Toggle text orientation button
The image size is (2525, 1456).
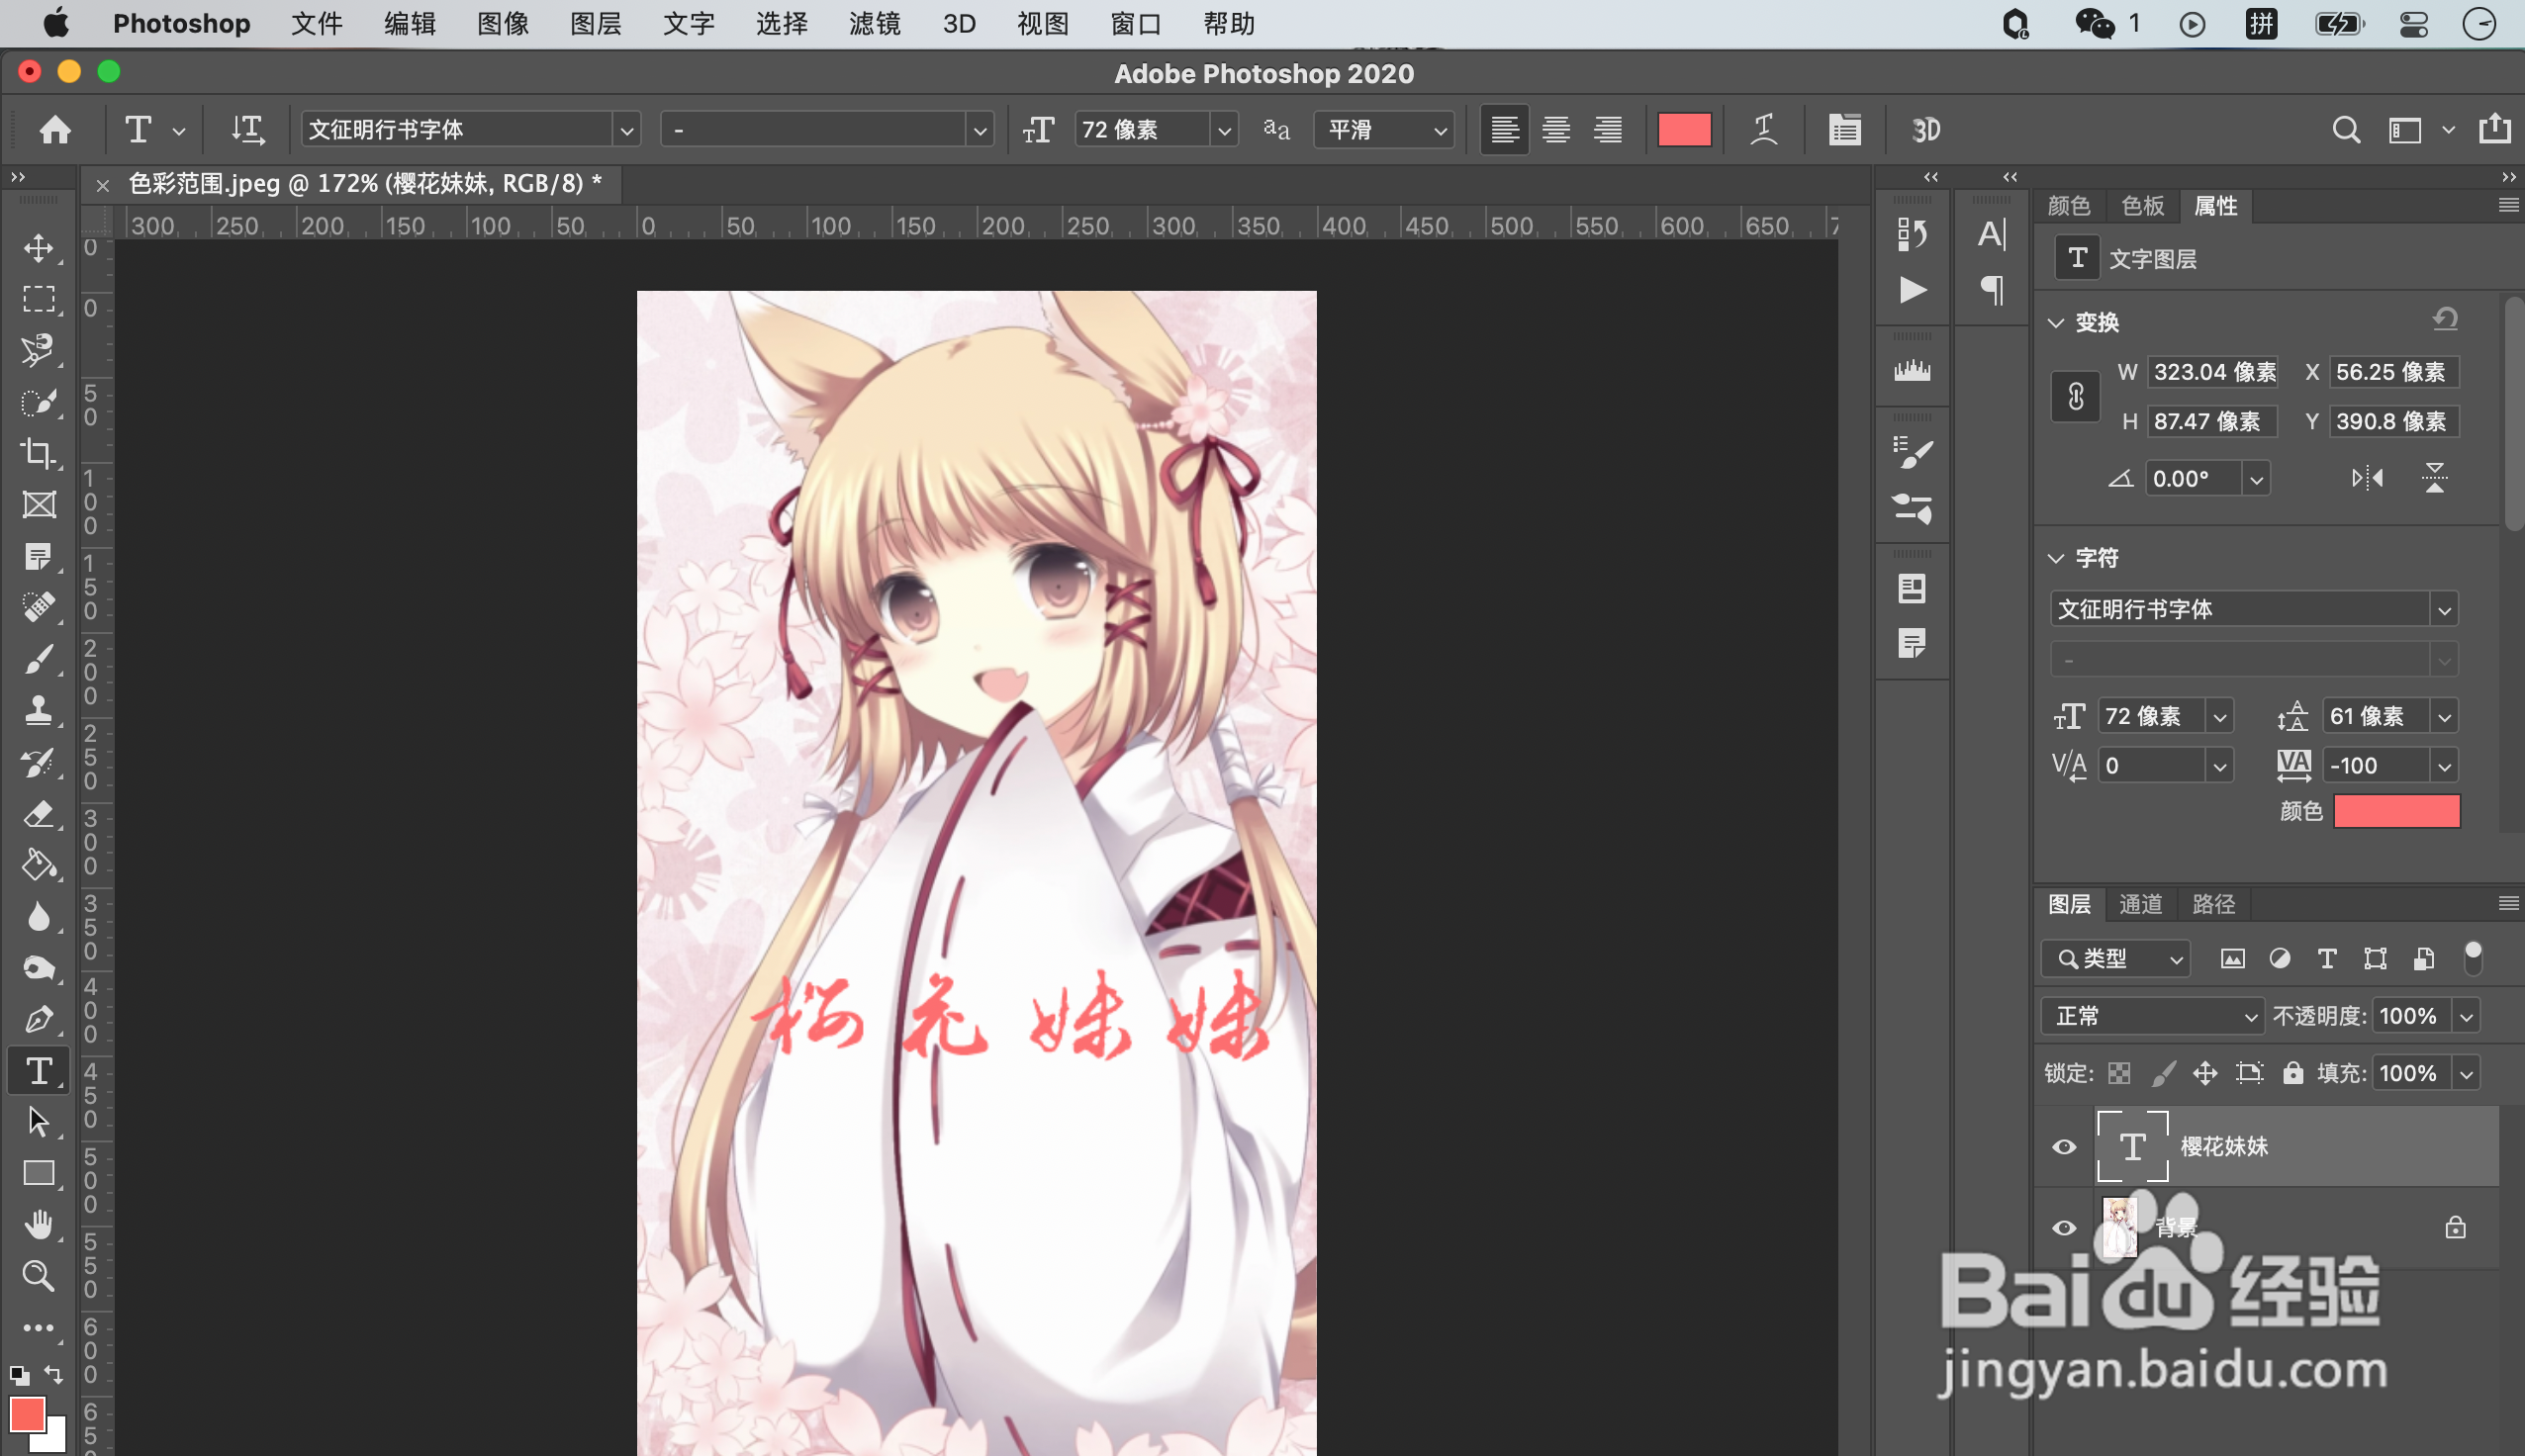[x=247, y=129]
